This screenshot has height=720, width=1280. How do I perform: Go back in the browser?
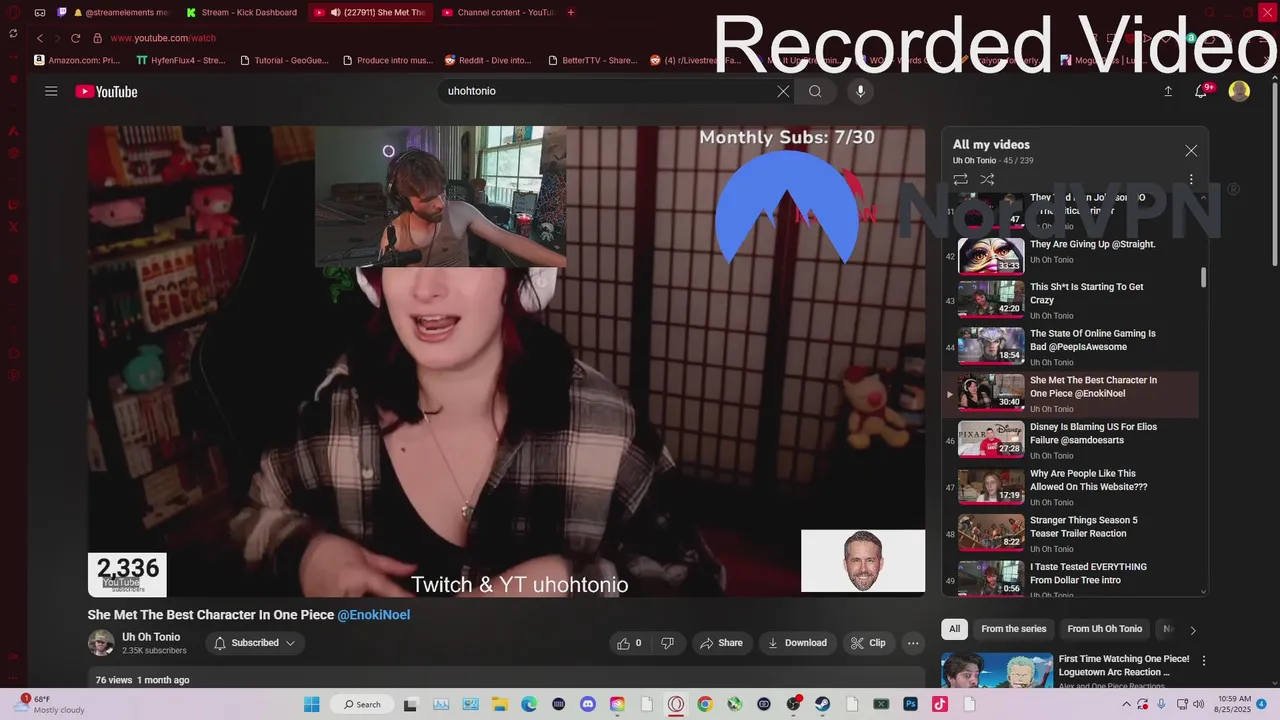tap(40, 38)
